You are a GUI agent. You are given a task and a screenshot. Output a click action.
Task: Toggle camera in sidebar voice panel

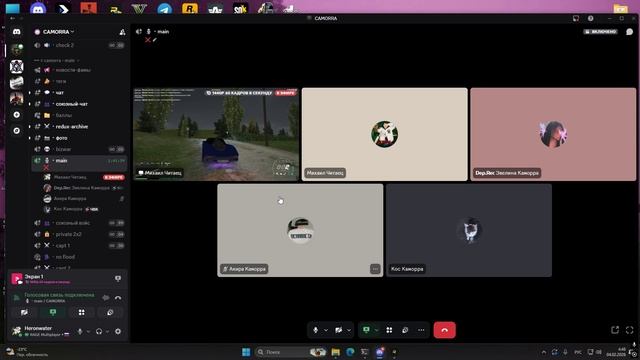pyautogui.click(x=24, y=312)
